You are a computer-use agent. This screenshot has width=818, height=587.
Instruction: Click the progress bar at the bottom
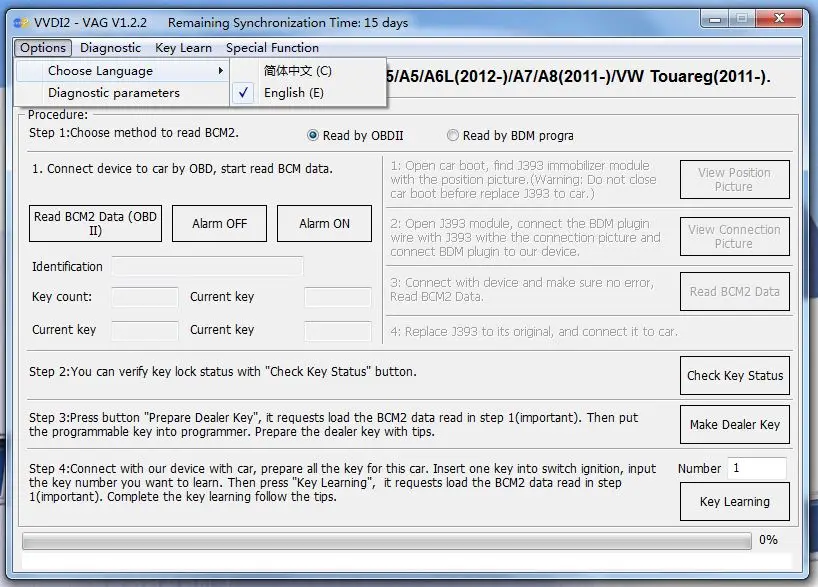(x=387, y=541)
